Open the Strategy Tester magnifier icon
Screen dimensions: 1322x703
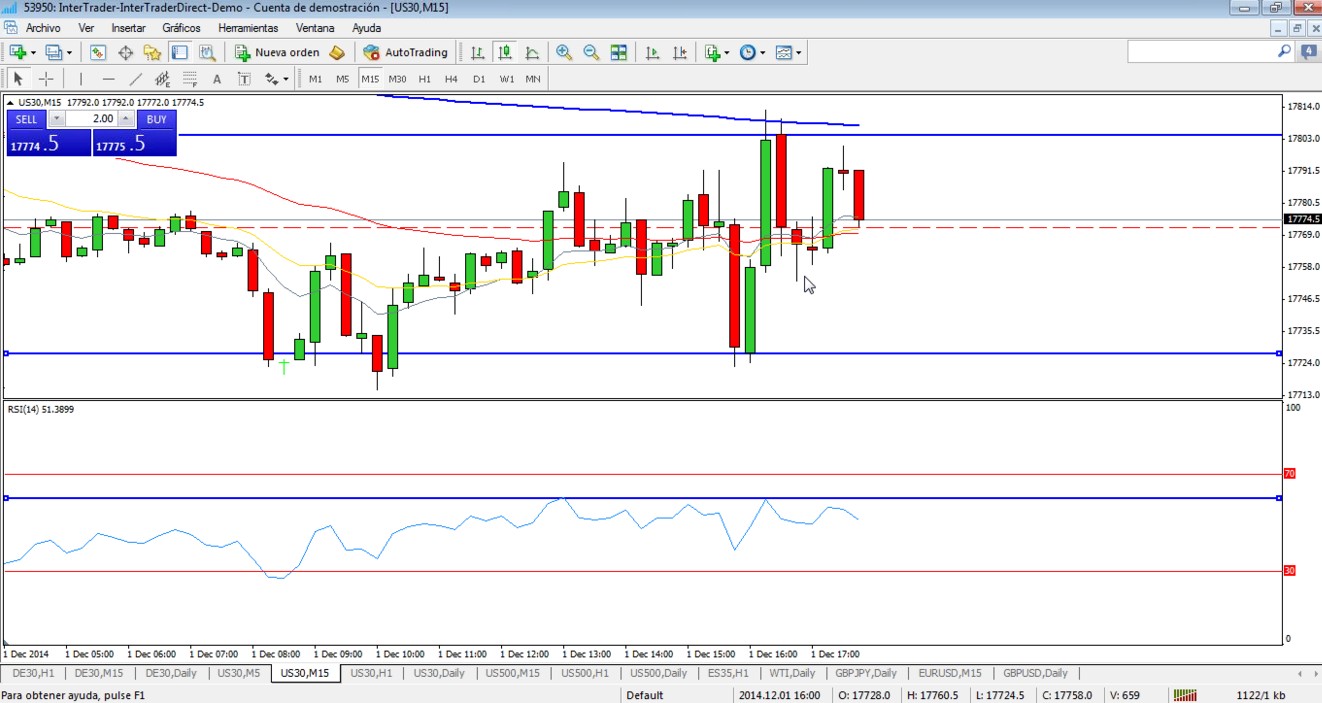point(207,52)
